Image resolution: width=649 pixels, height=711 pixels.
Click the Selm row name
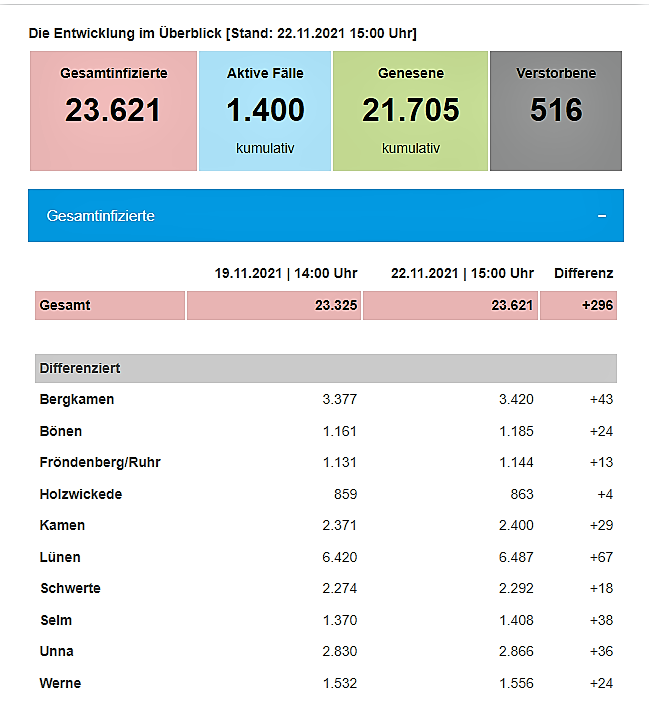56,620
